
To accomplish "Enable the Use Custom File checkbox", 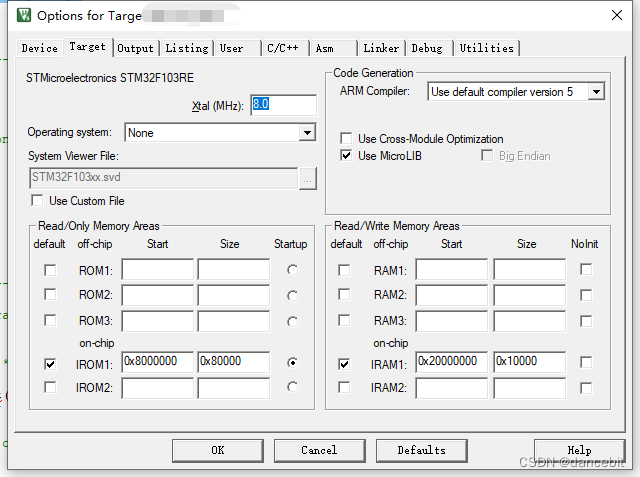I will point(37,200).
